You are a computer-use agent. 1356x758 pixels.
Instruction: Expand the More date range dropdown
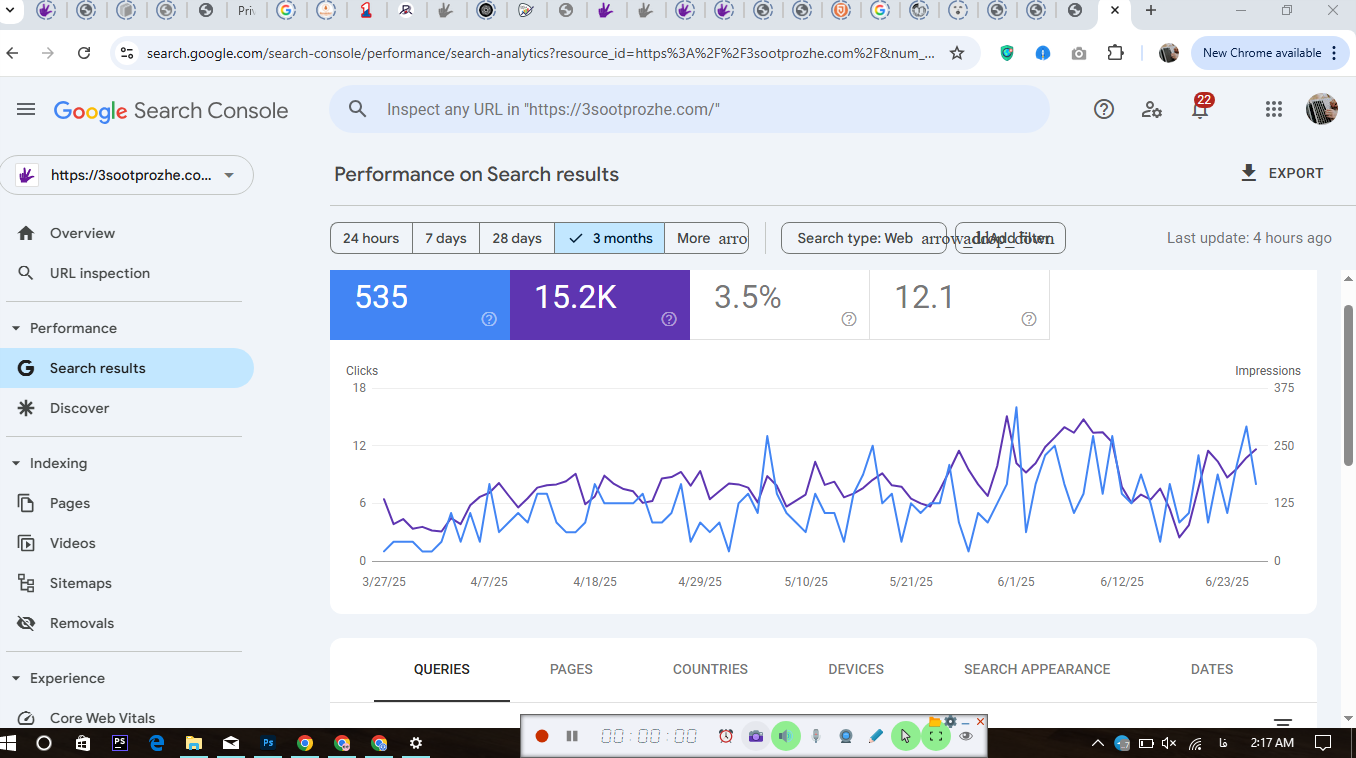tap(707, 238)
